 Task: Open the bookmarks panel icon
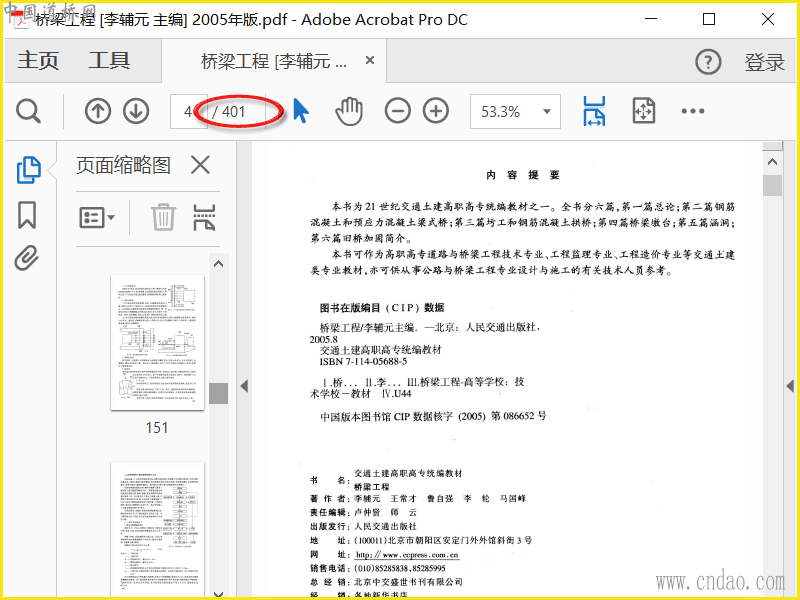pyautogui.click(x=27, y=215)
